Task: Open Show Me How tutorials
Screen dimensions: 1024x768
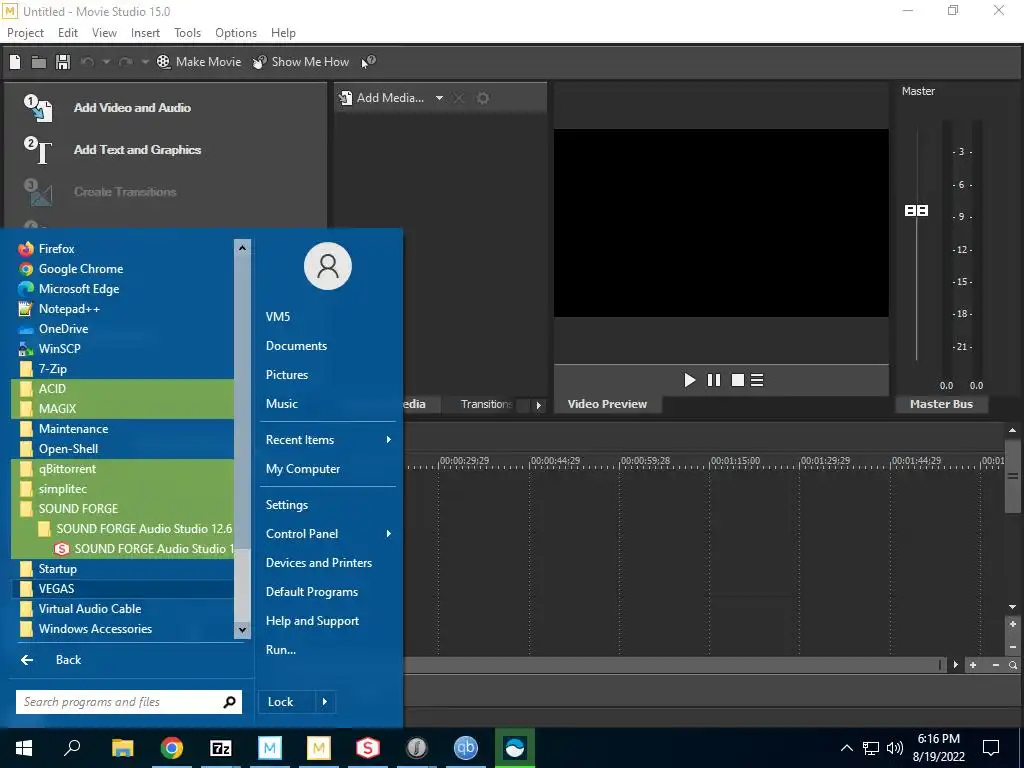Action: [x=301, y=62]
